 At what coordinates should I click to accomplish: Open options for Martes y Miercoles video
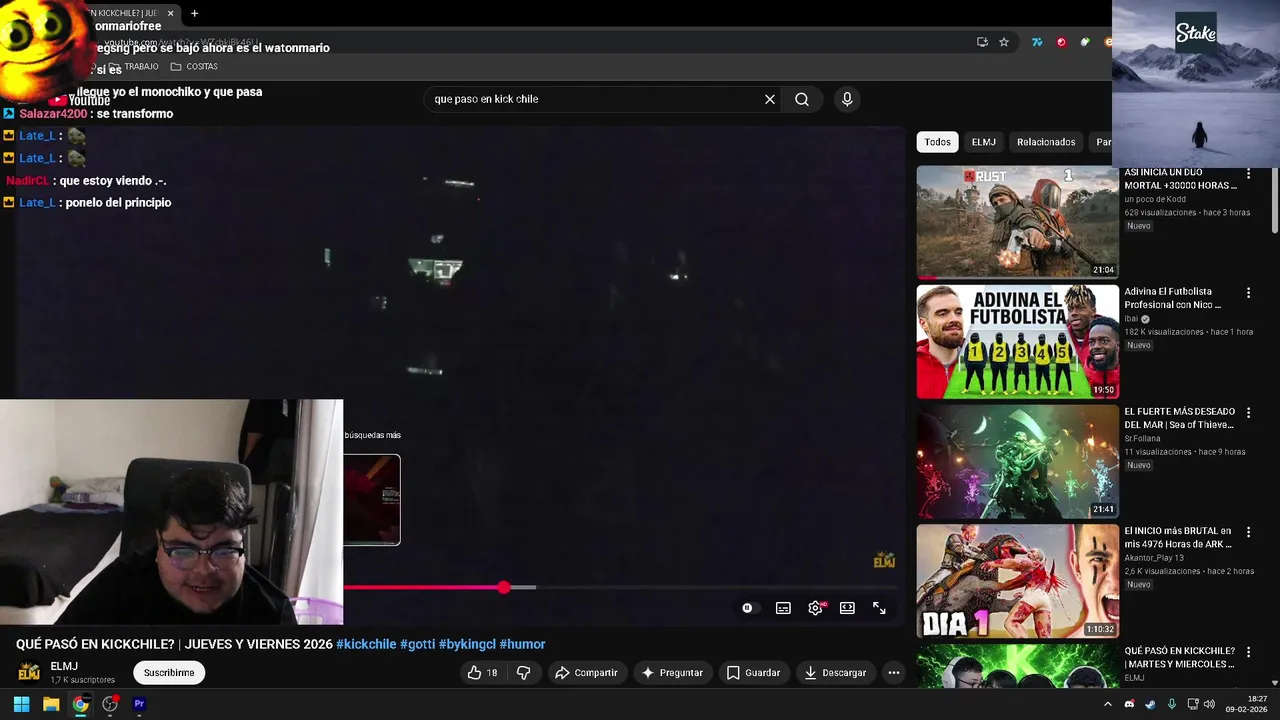click(1248, 652)
